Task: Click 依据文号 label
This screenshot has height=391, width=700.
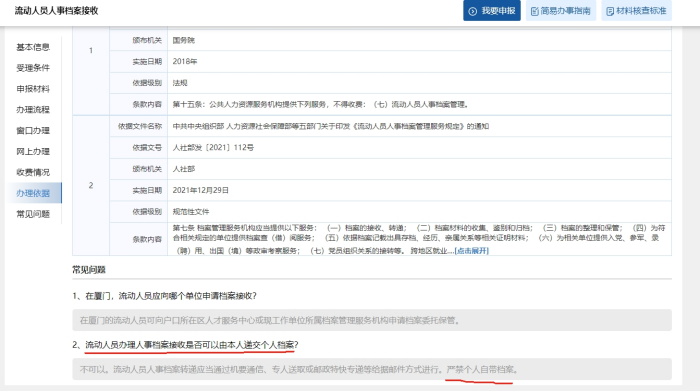Action: (x=147, y=148)
